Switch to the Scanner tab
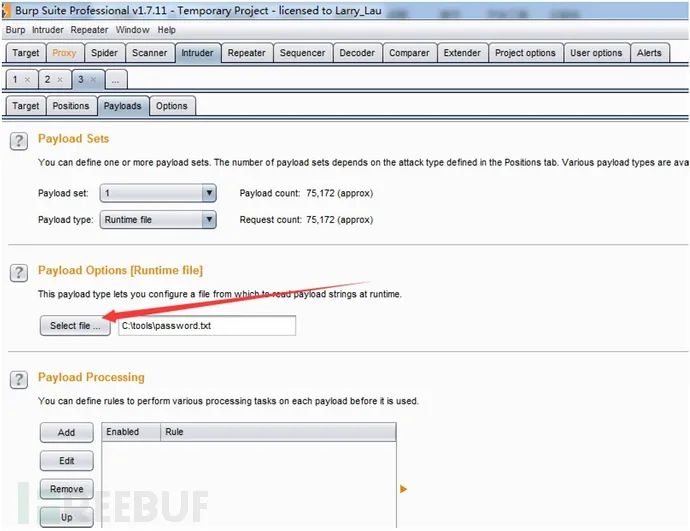This screenshot has width=690, height=531. [150, 53]
